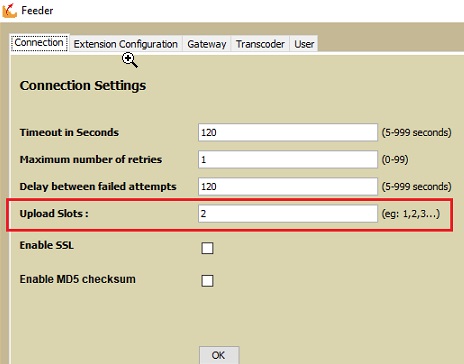Click the Timeout in Seconds label
The image size is (464, 364).
click(x=69, y=133)
